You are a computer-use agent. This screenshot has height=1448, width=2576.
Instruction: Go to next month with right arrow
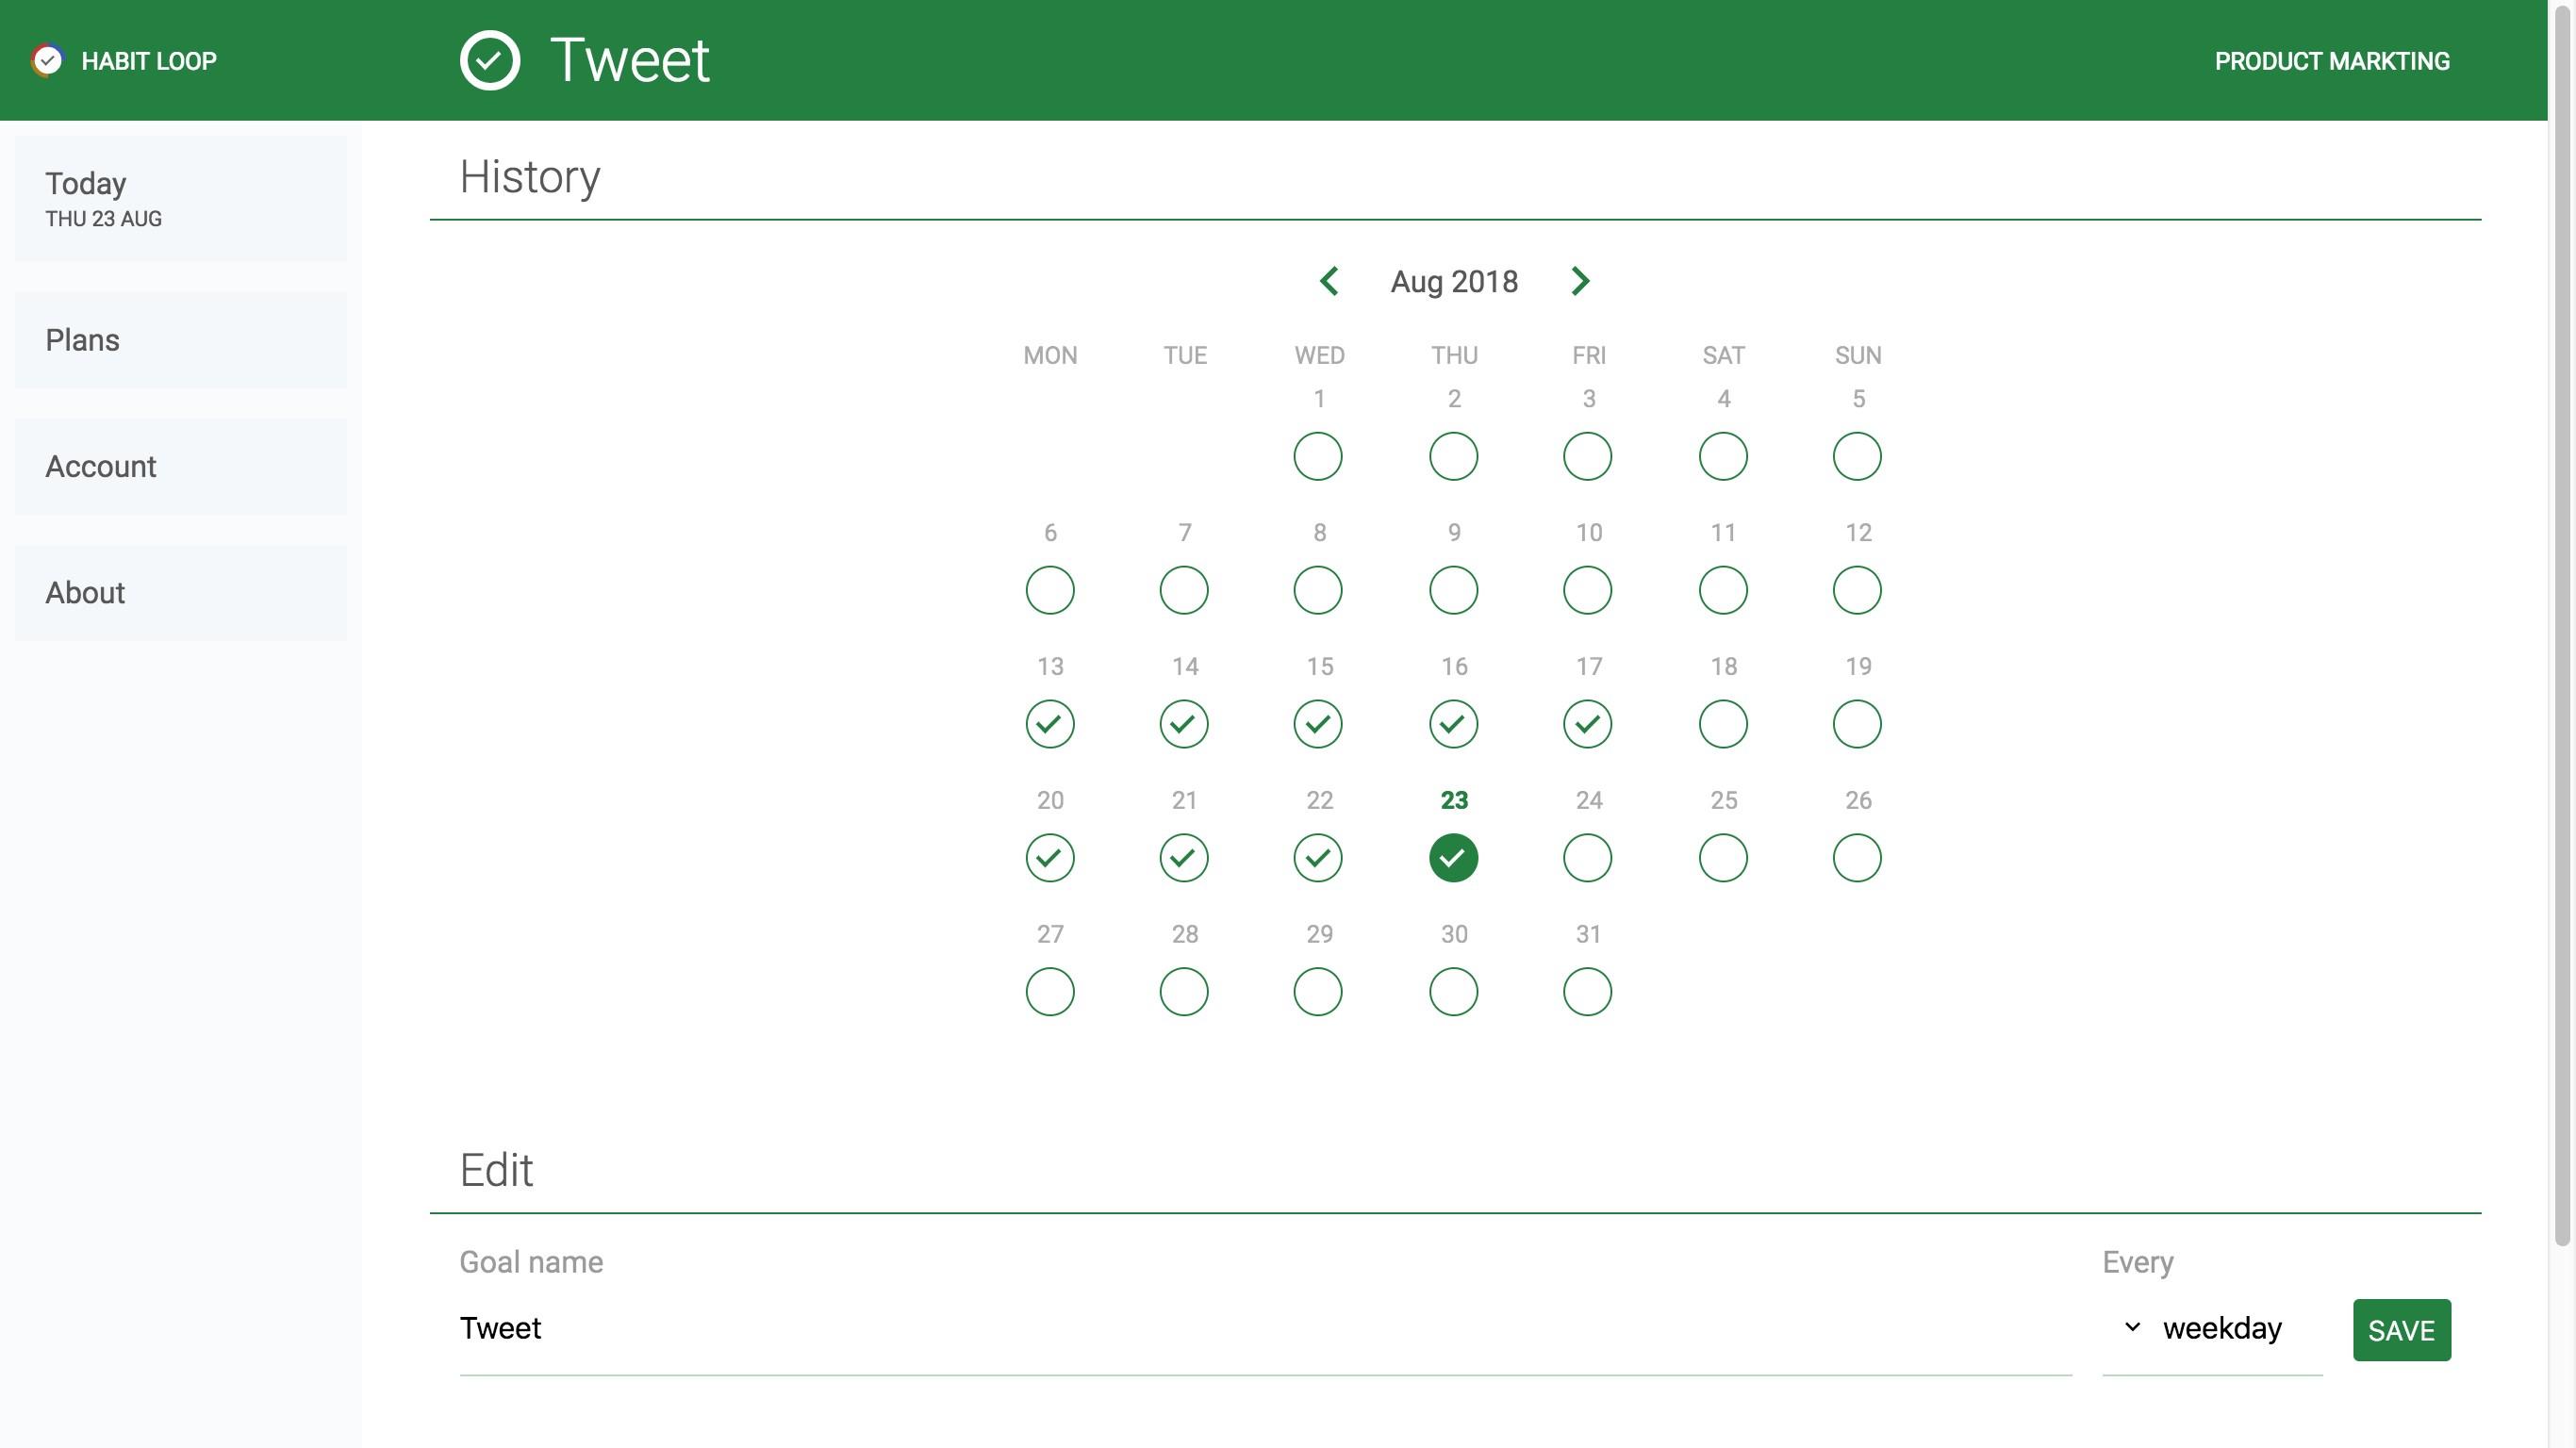[x=1580, y=281]
